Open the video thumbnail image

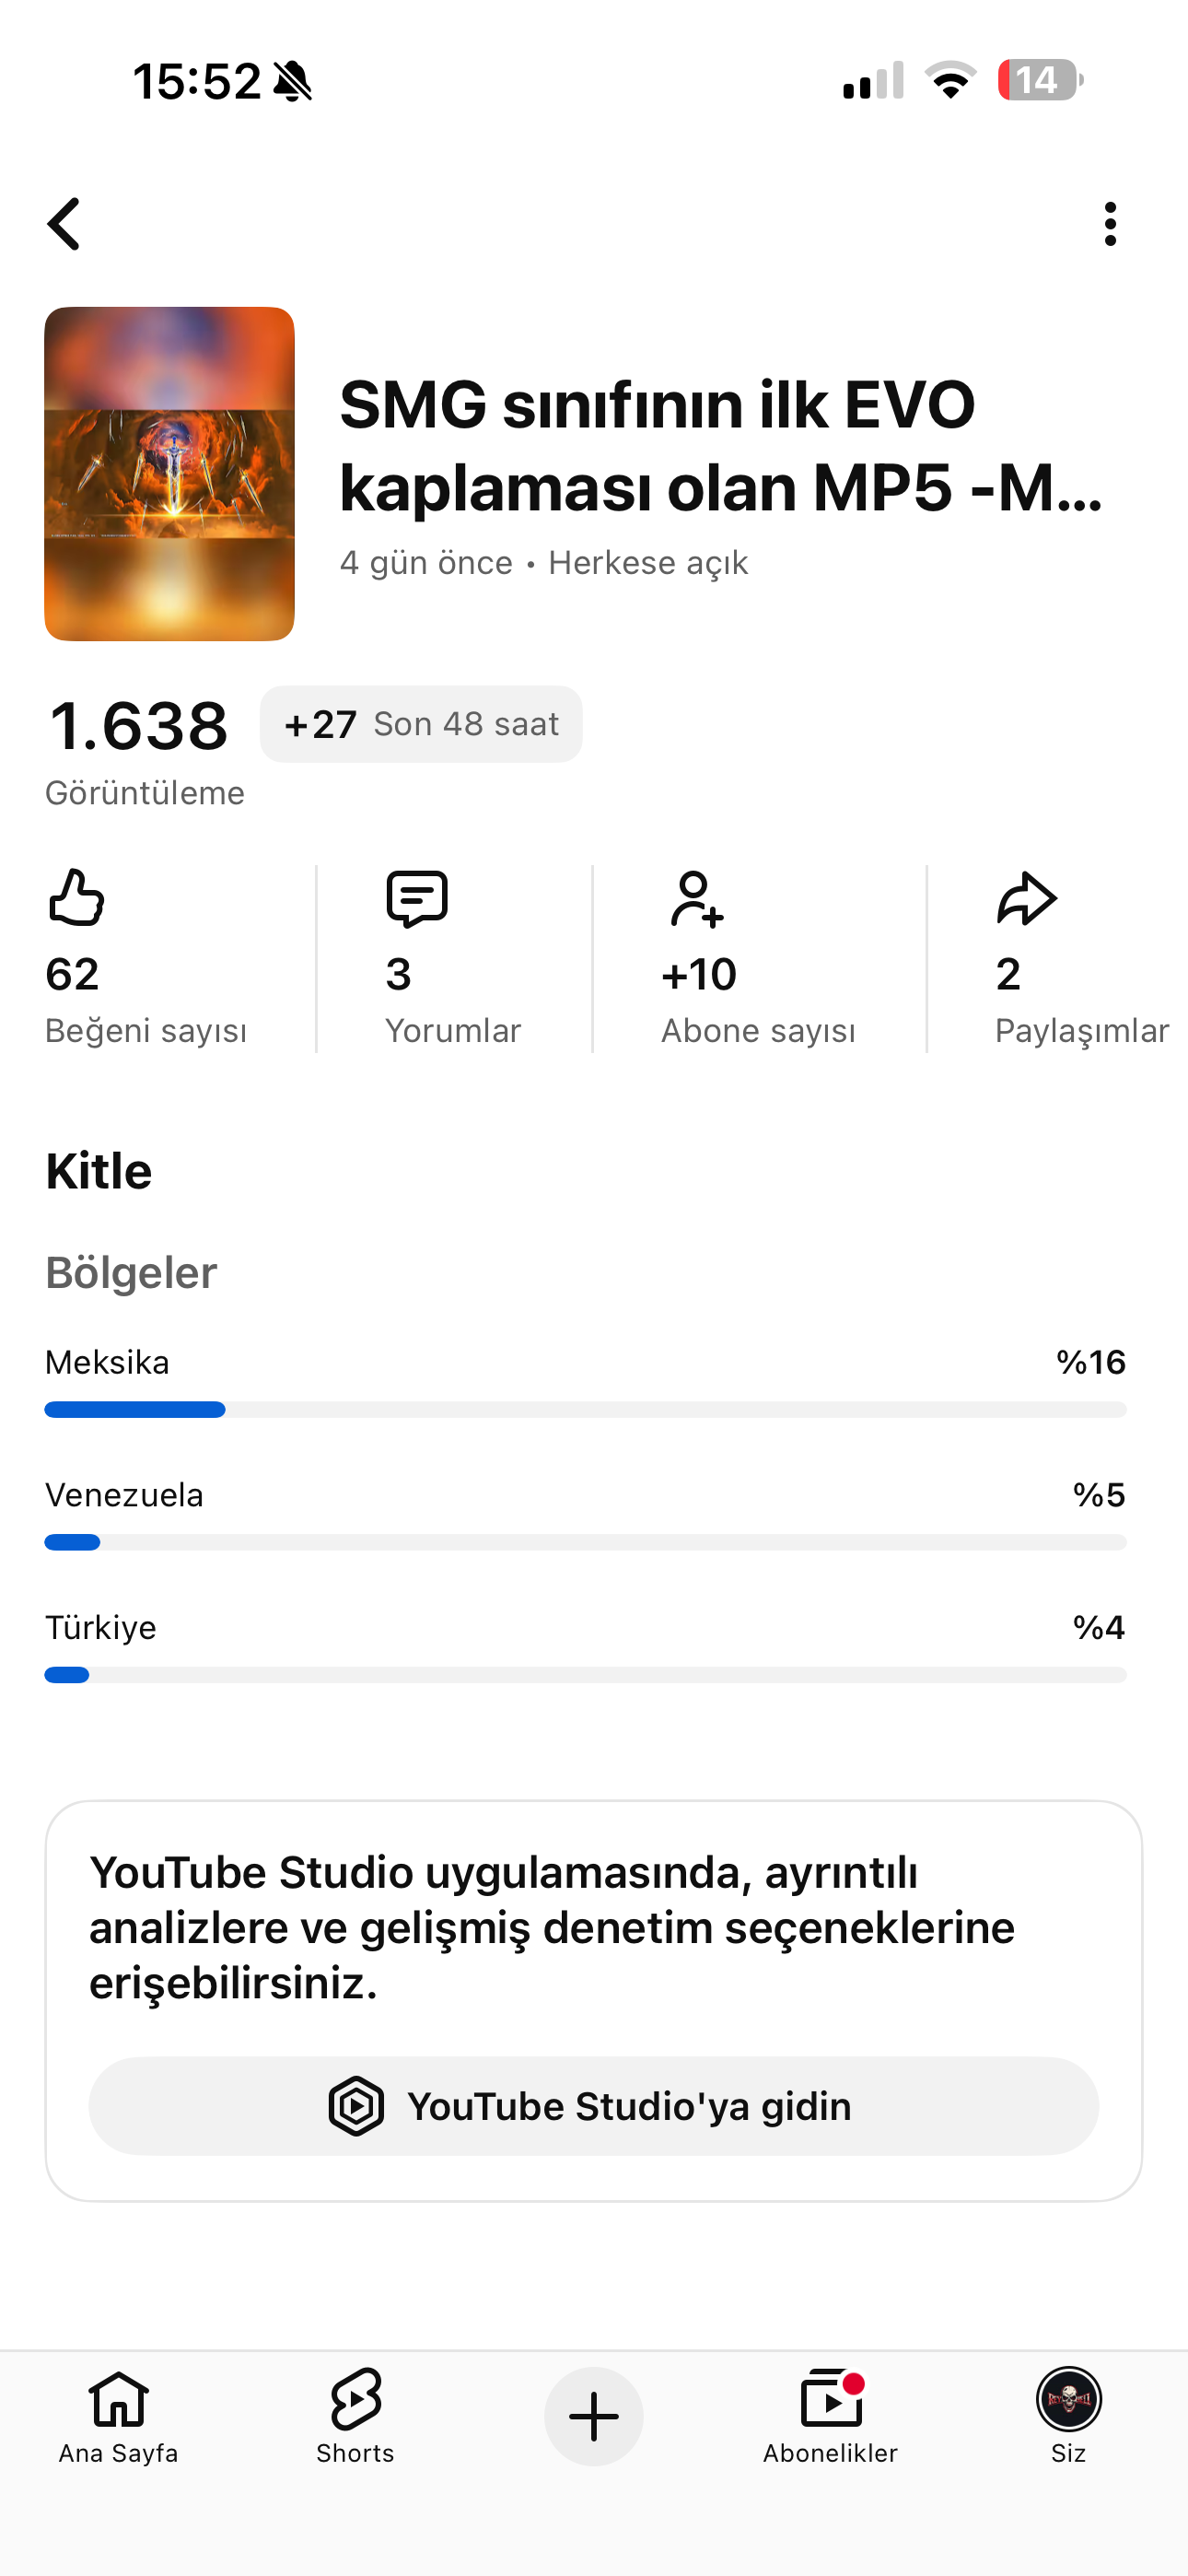pyautogui.click(x=169, y=474)
